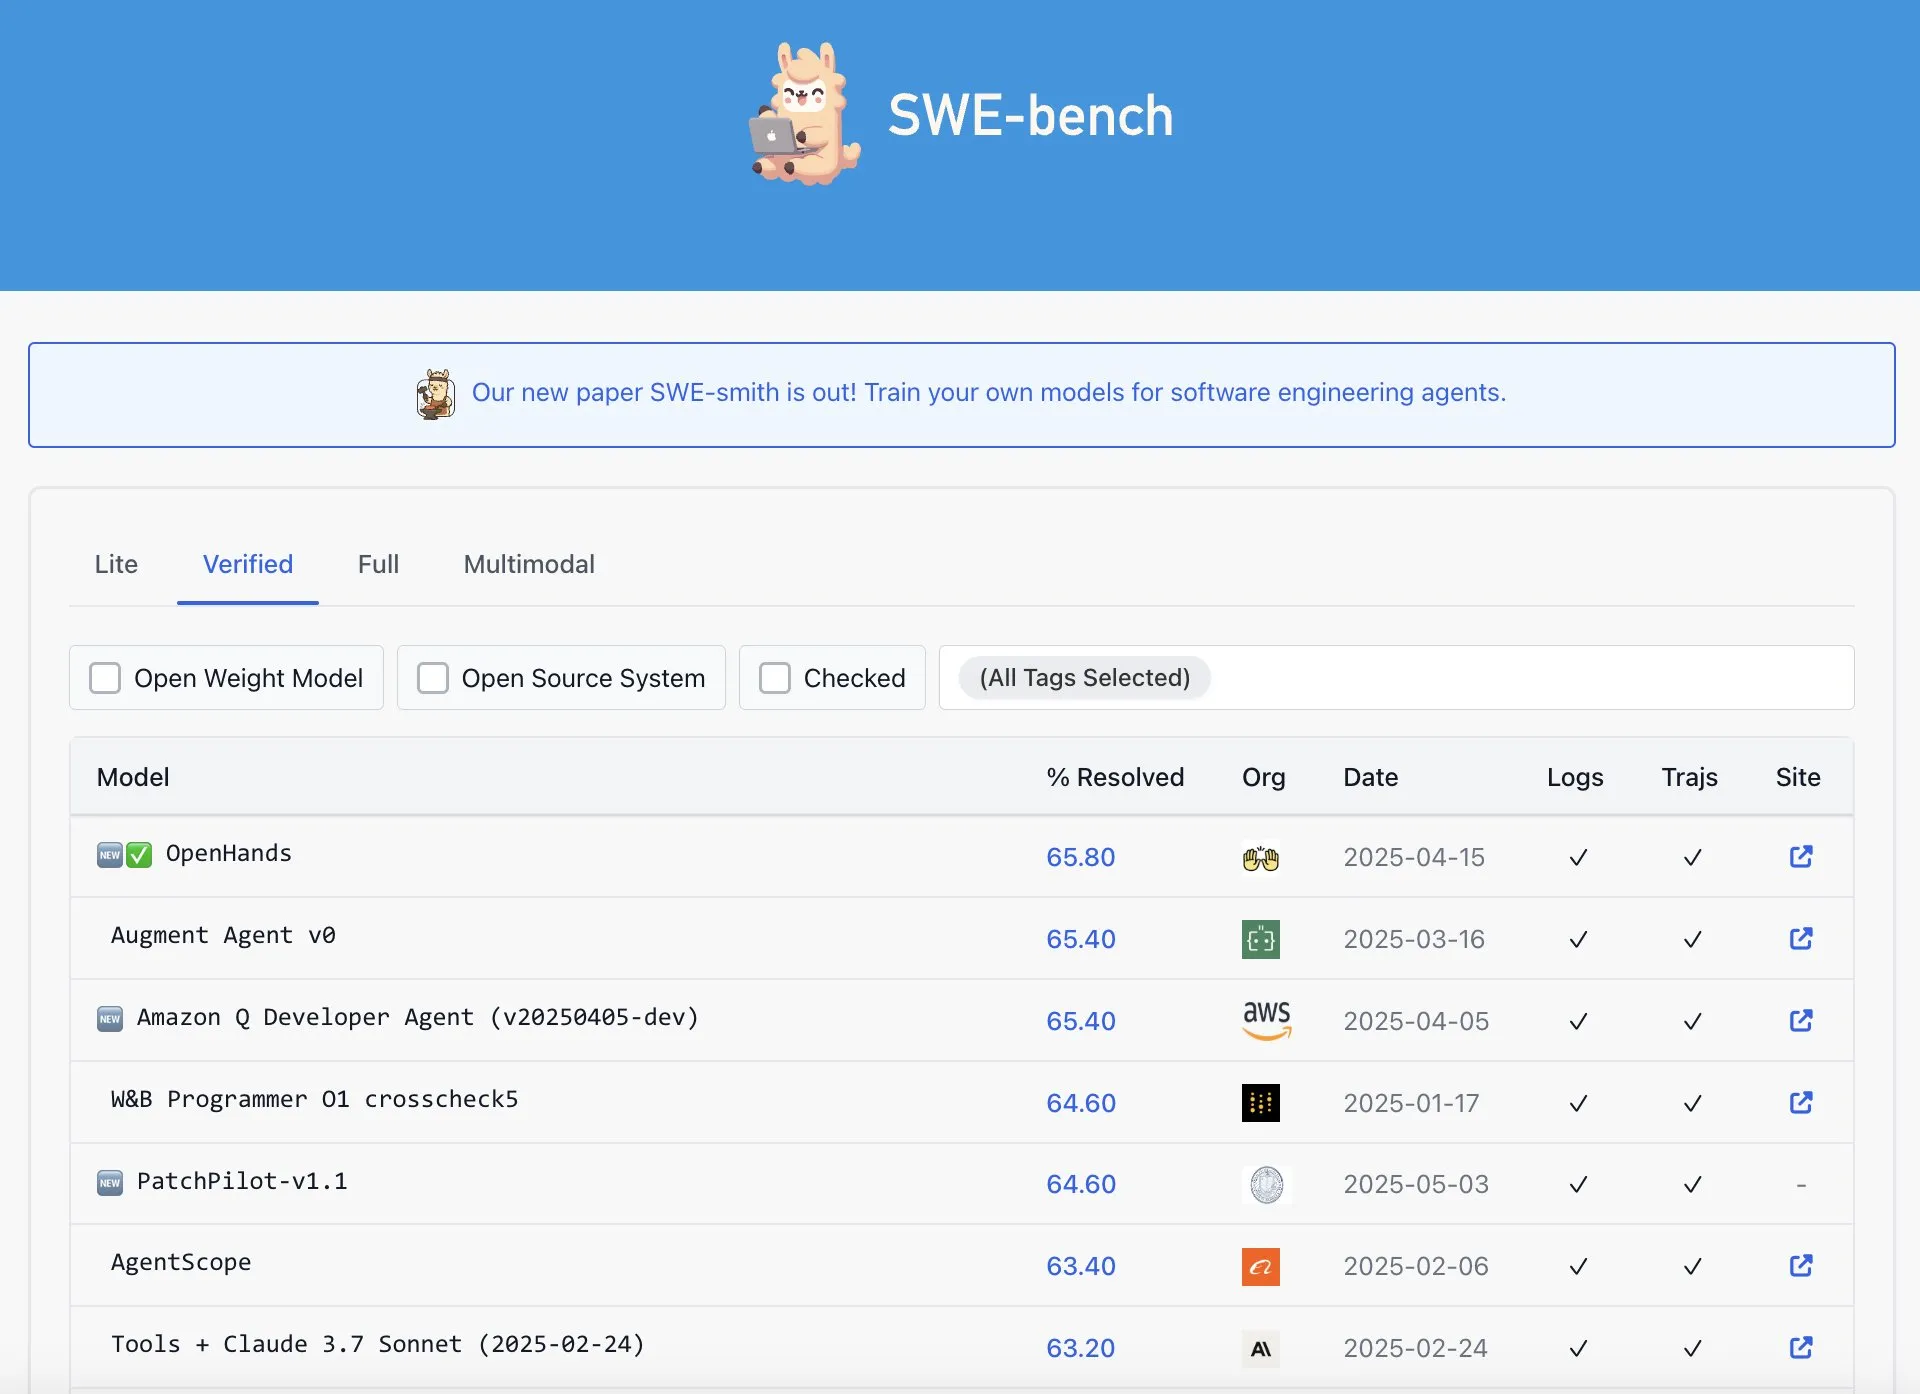Click the Logs checkmark for OpenHands
The width and height of the screenshot is (1920, 1394).
click(1578, 858)
